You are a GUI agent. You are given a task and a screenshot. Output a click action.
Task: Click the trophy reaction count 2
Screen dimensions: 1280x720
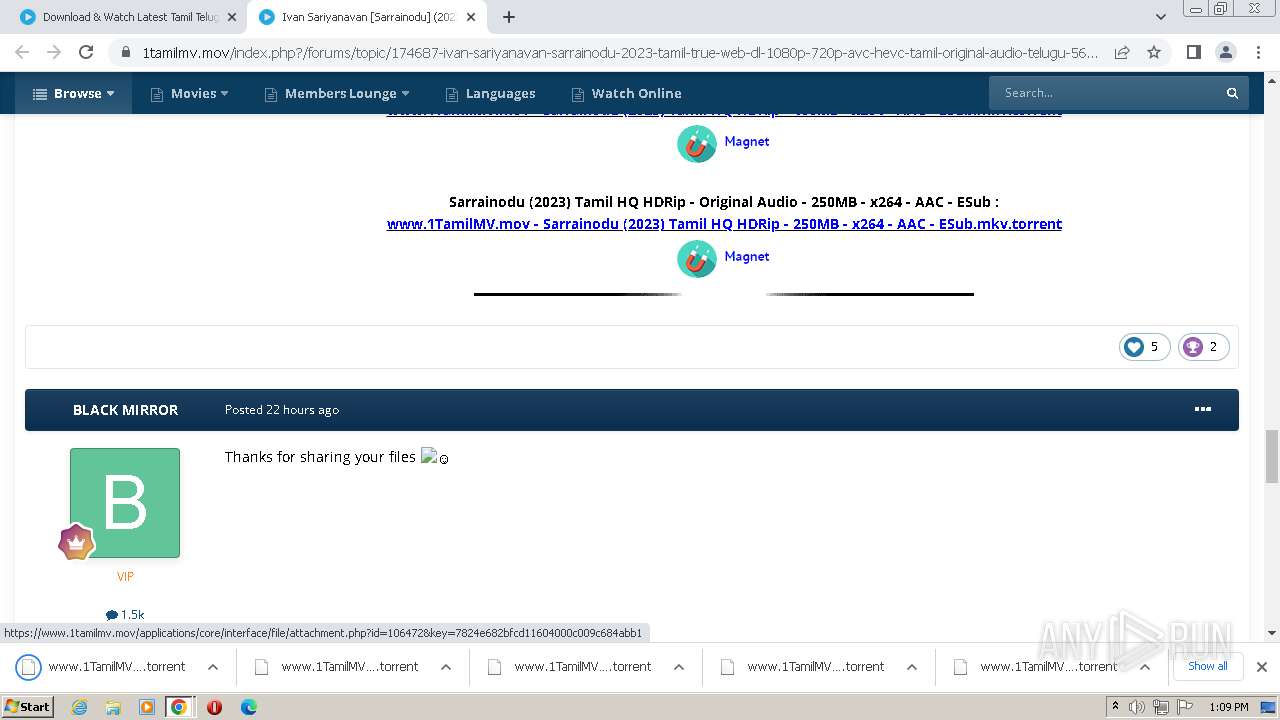(x=1203, y=347)
